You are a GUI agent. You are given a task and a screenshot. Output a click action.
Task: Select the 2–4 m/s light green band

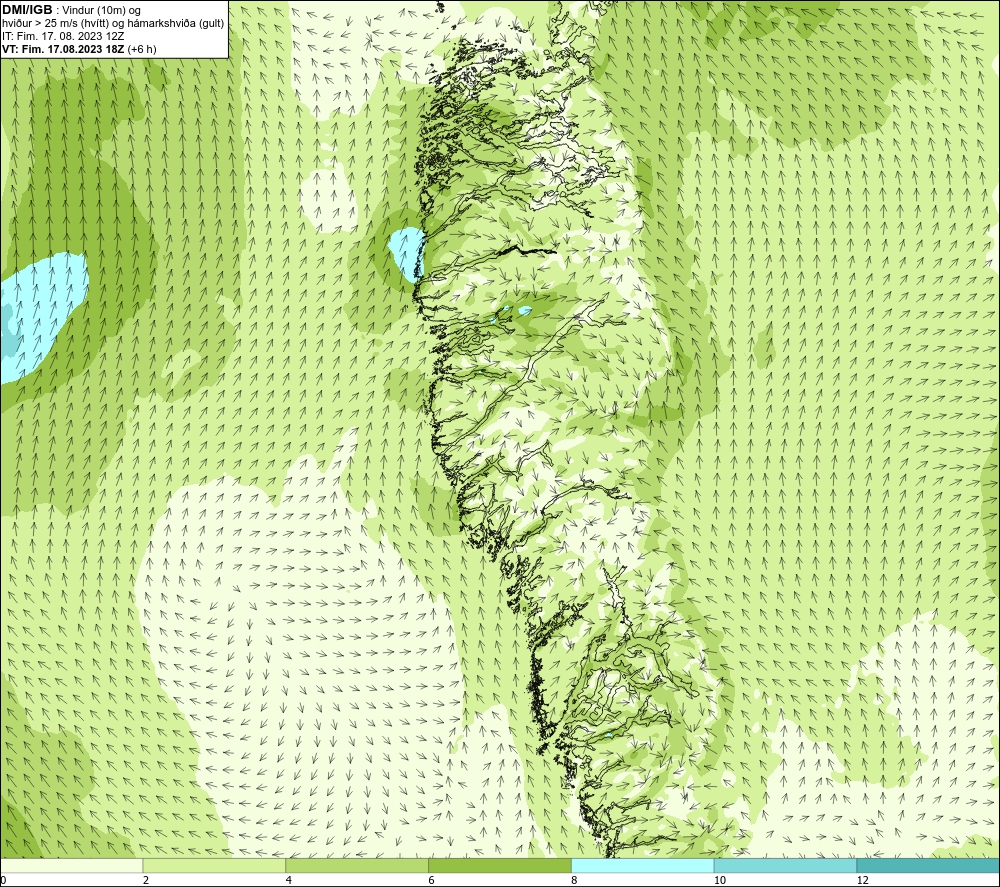click(214, 865)
